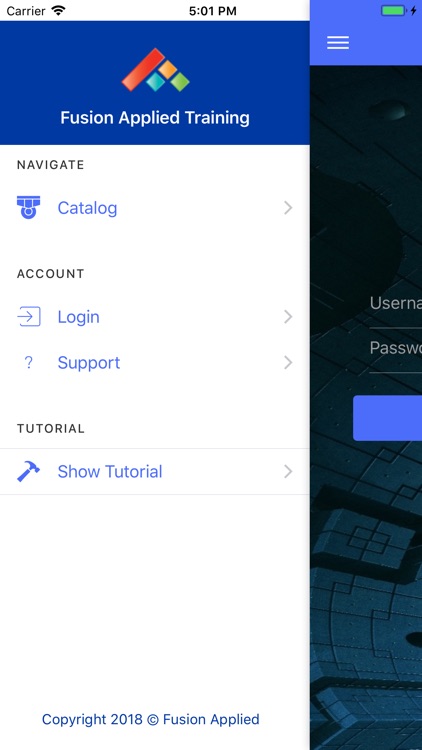Expand the Show Tutorial chevron arrow
The height and width of the screenshot is (750, 422).
[288, 471]
